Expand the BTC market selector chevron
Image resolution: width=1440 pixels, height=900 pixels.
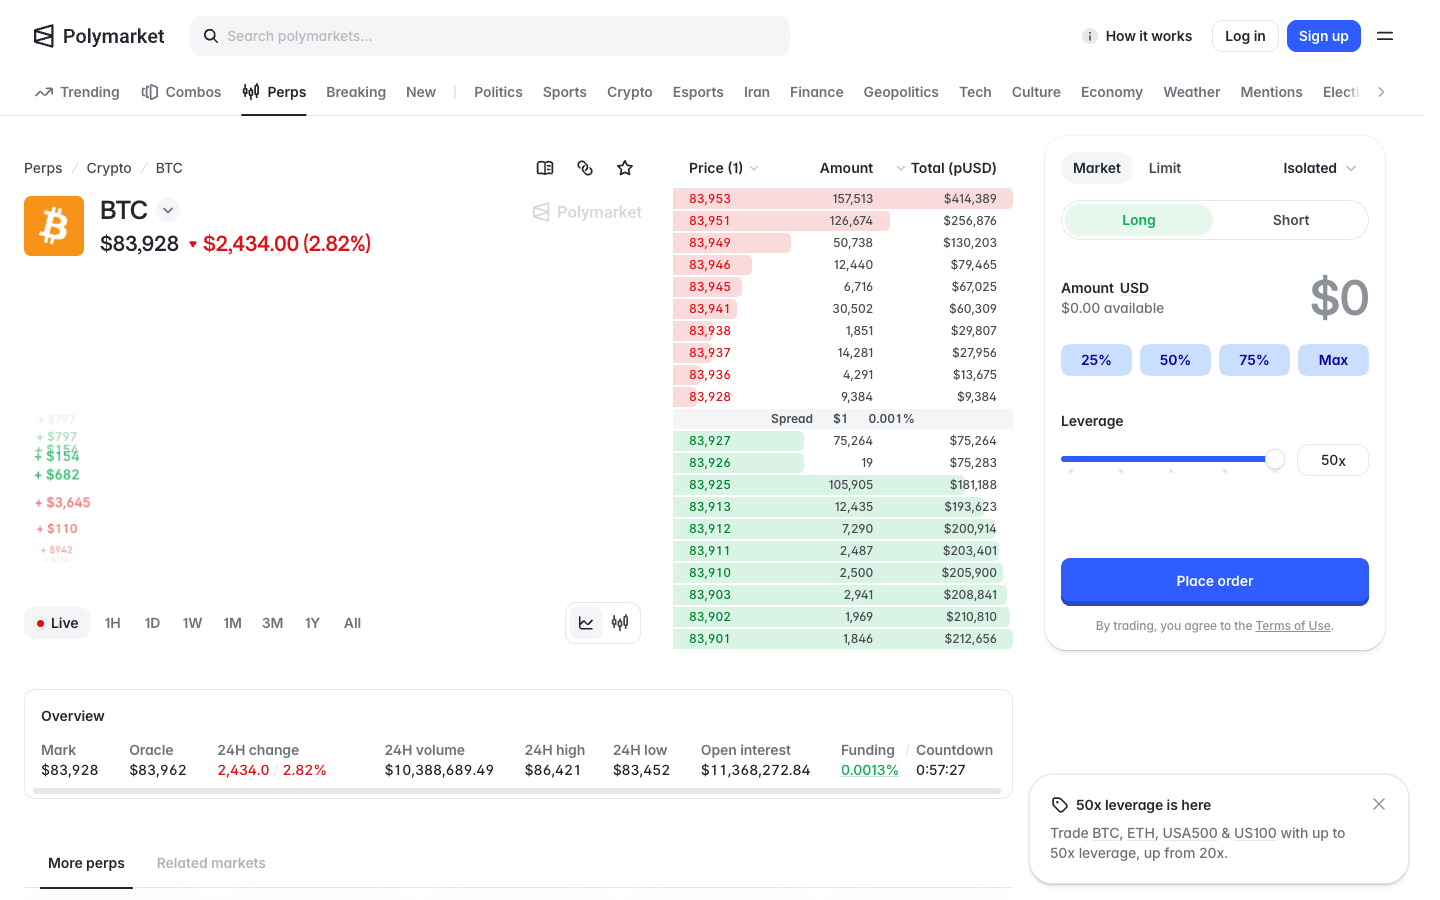pos(168,210)
